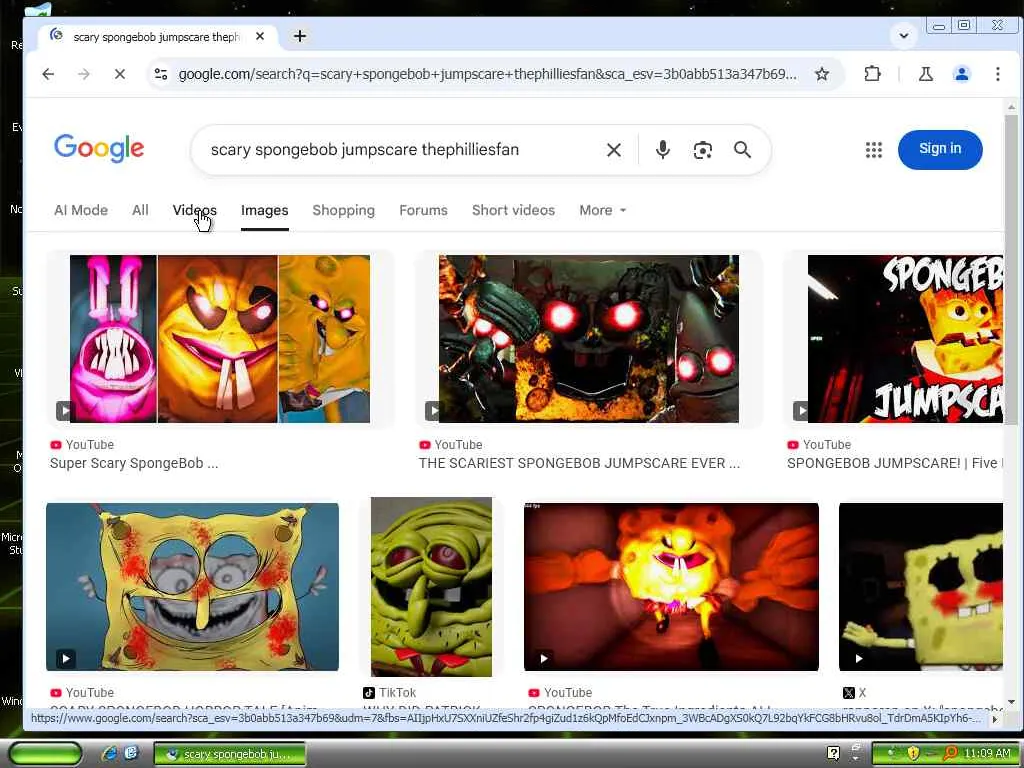Screen dimensions: 1024x768
Task: Search by image with Google Lens
Action: (703, 150)
